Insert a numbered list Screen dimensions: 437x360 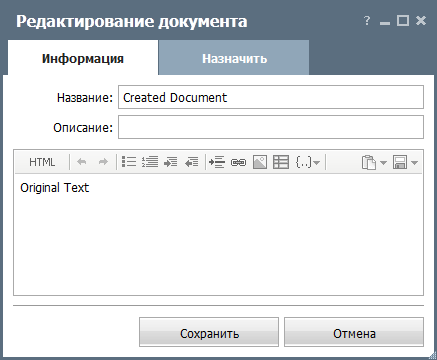(x=150, y=162)
